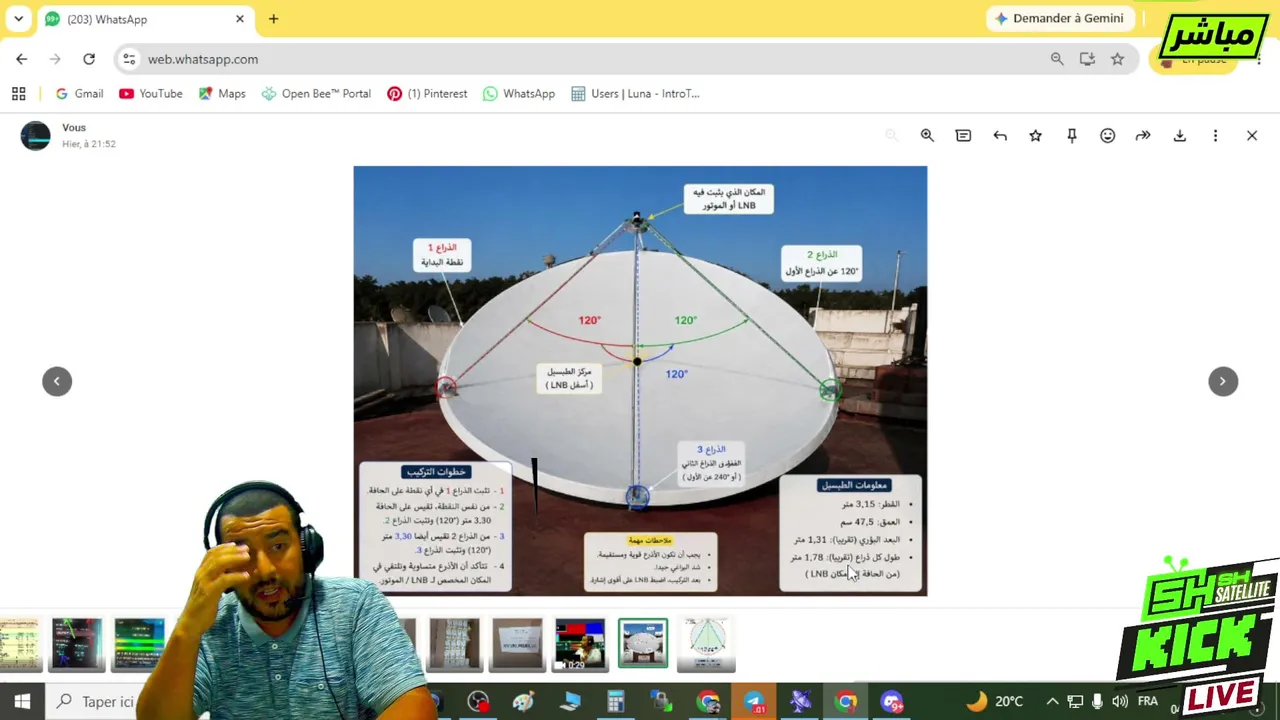Open the viewer's three-dot more menu
The image size is (1280, 720).
(x=1216, y=136)
